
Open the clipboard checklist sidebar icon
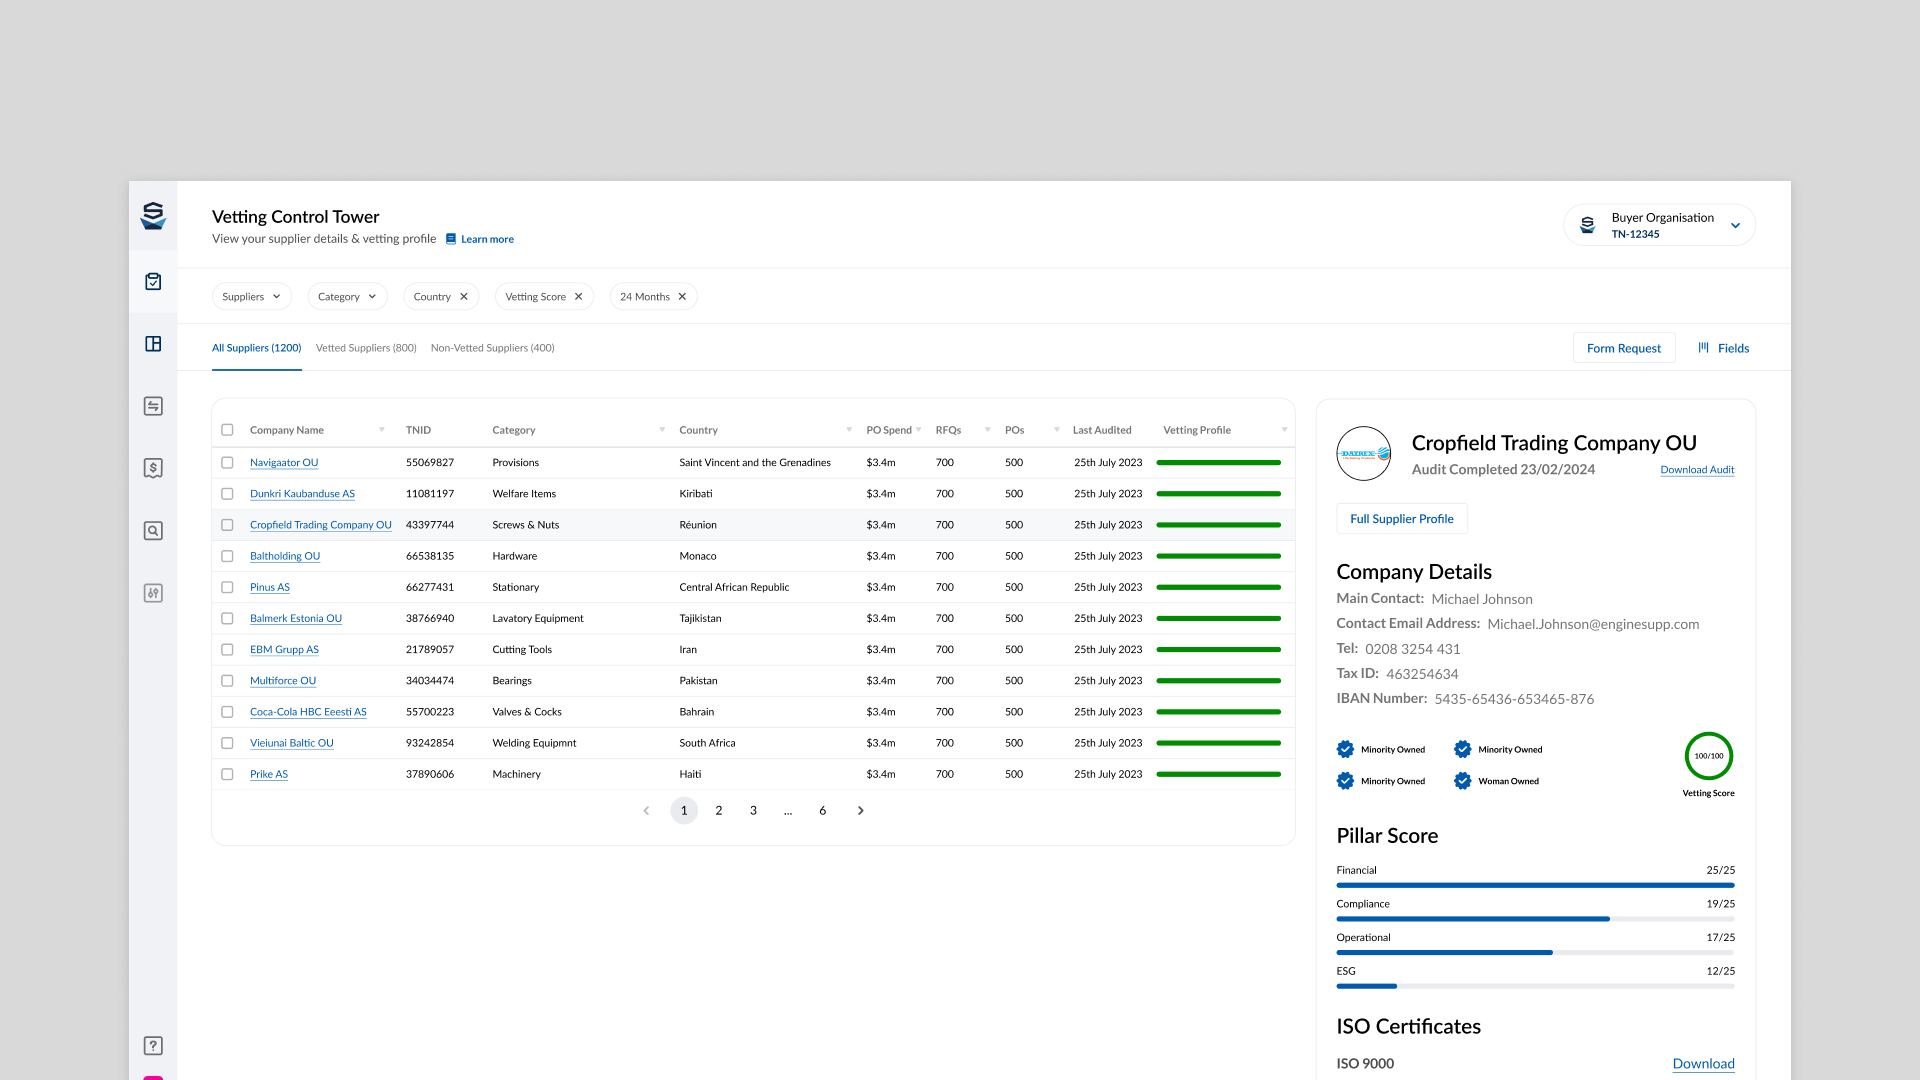point(153,282)
